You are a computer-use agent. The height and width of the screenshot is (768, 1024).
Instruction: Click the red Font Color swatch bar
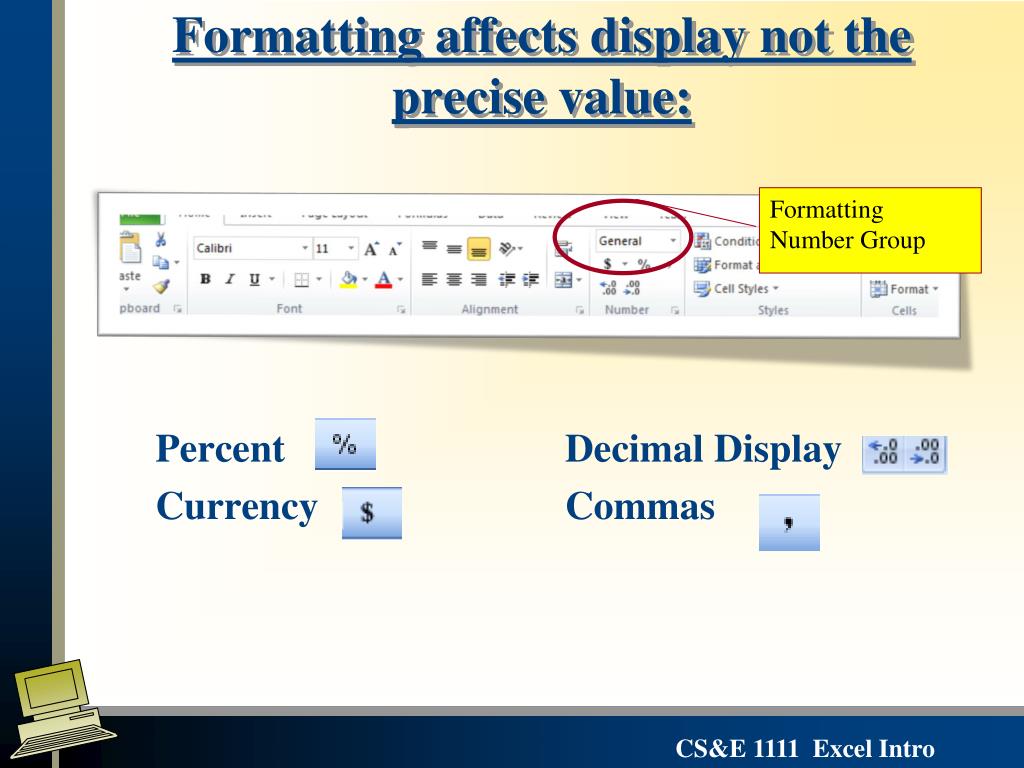[x=384, y=286]
